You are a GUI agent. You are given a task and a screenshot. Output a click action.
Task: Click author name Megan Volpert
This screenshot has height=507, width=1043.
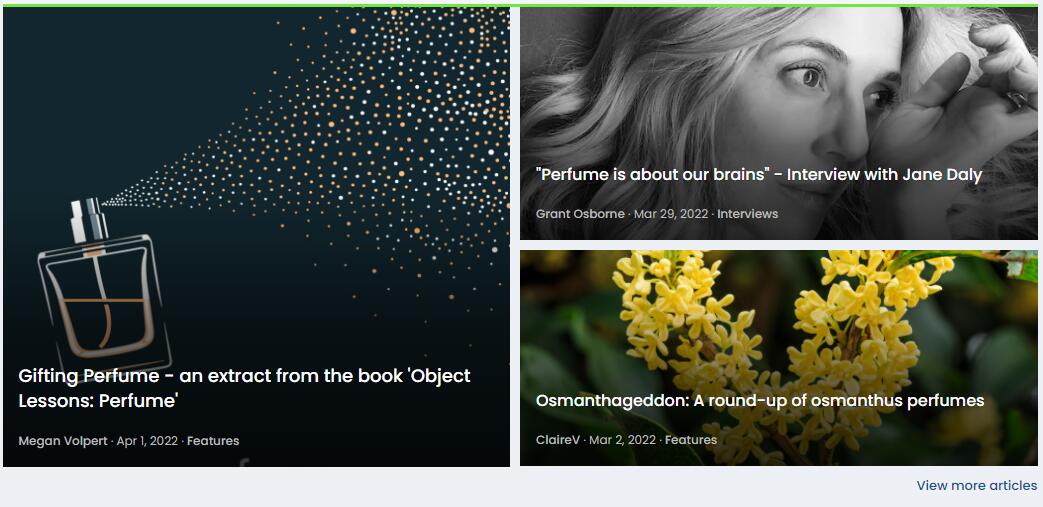pyautogui.click(x=62, y=441)
